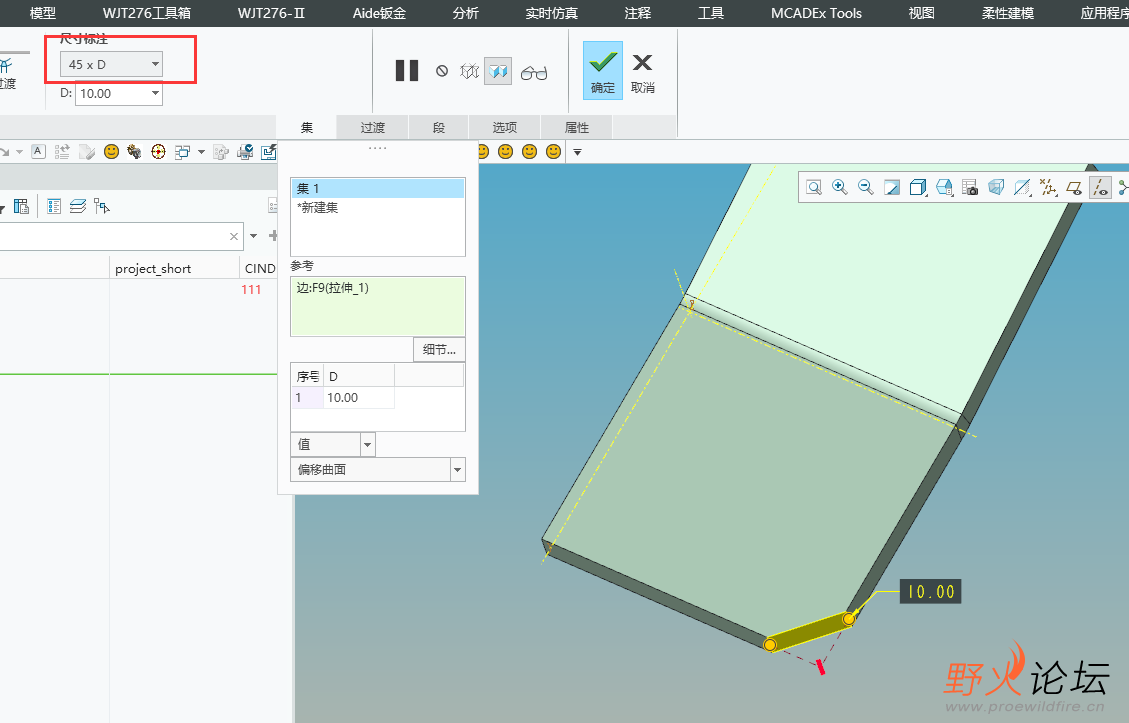Click the model tree list icon
The width and height of the screenshot is (1129, 723).
[x=54, y=207]
